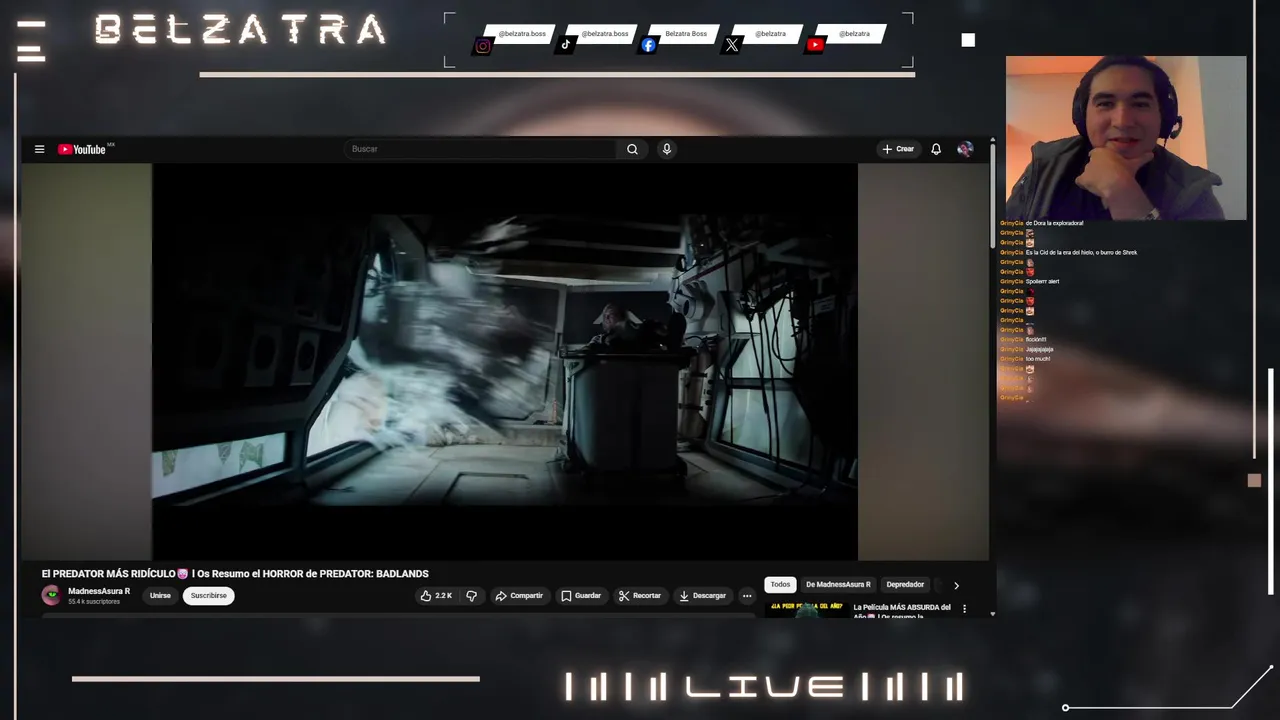Show more filter chips with arrow
1280x720 pixels.
coord(956,585)
